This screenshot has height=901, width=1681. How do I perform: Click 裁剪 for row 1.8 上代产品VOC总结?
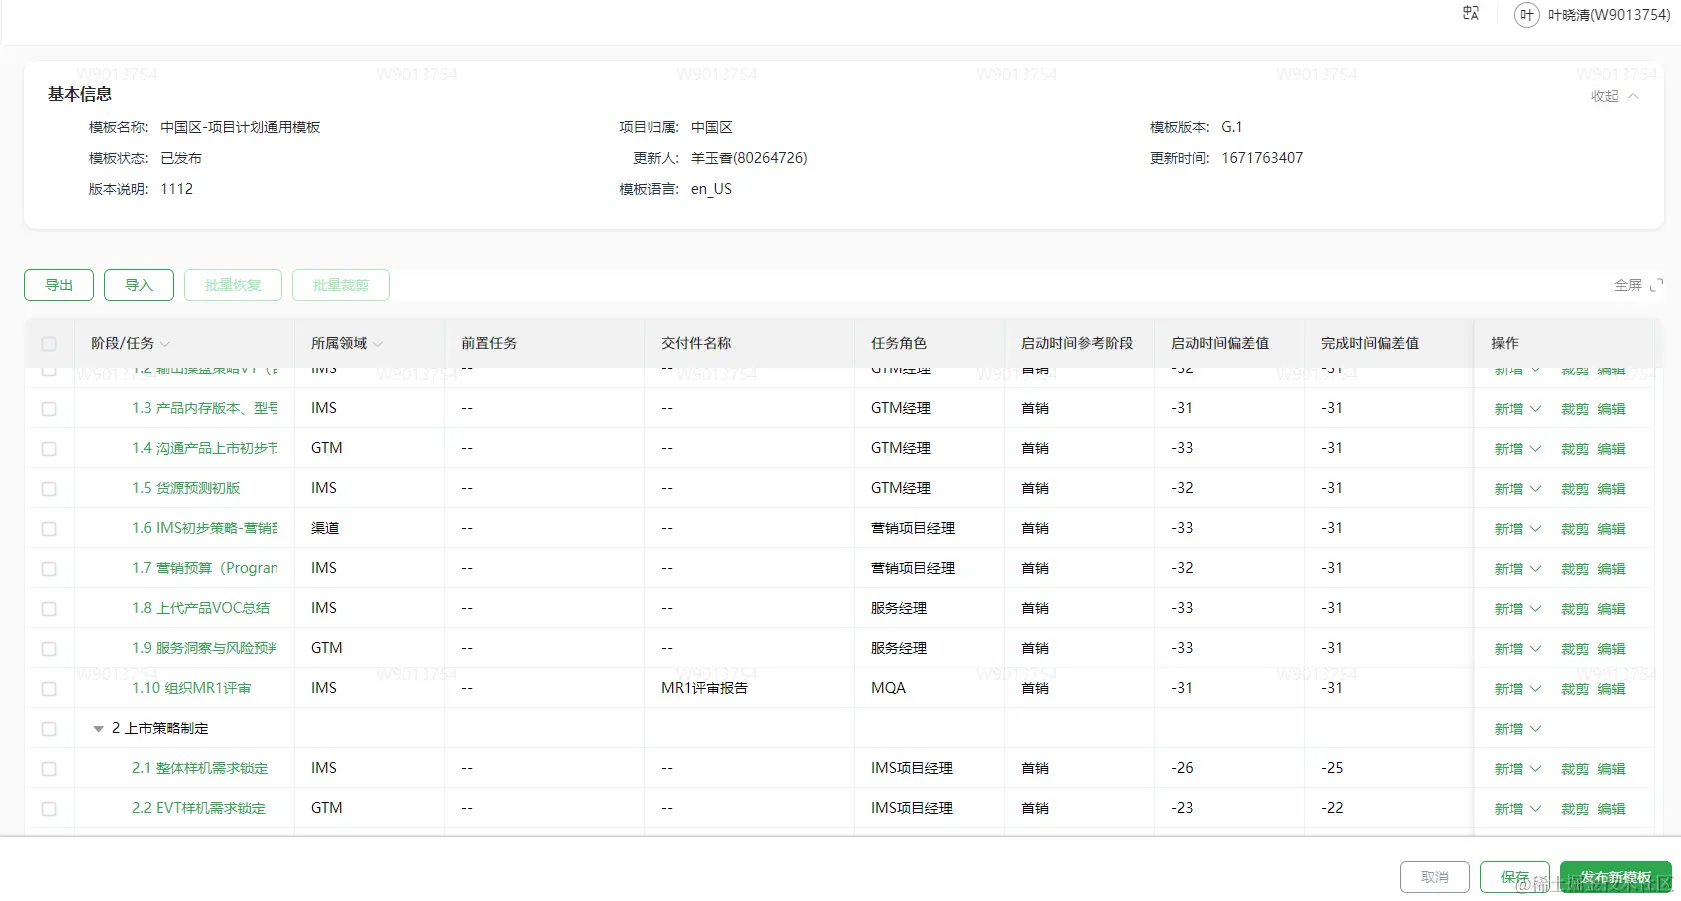point(1575,609)
